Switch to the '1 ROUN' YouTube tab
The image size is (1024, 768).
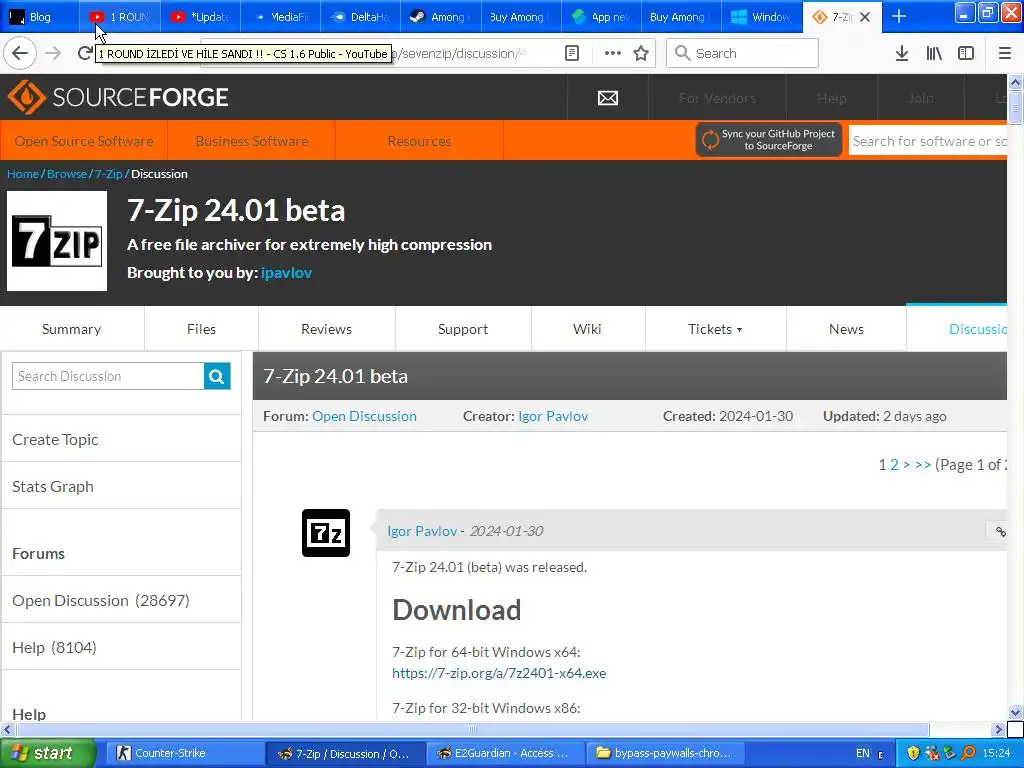[x=121, y=17]
